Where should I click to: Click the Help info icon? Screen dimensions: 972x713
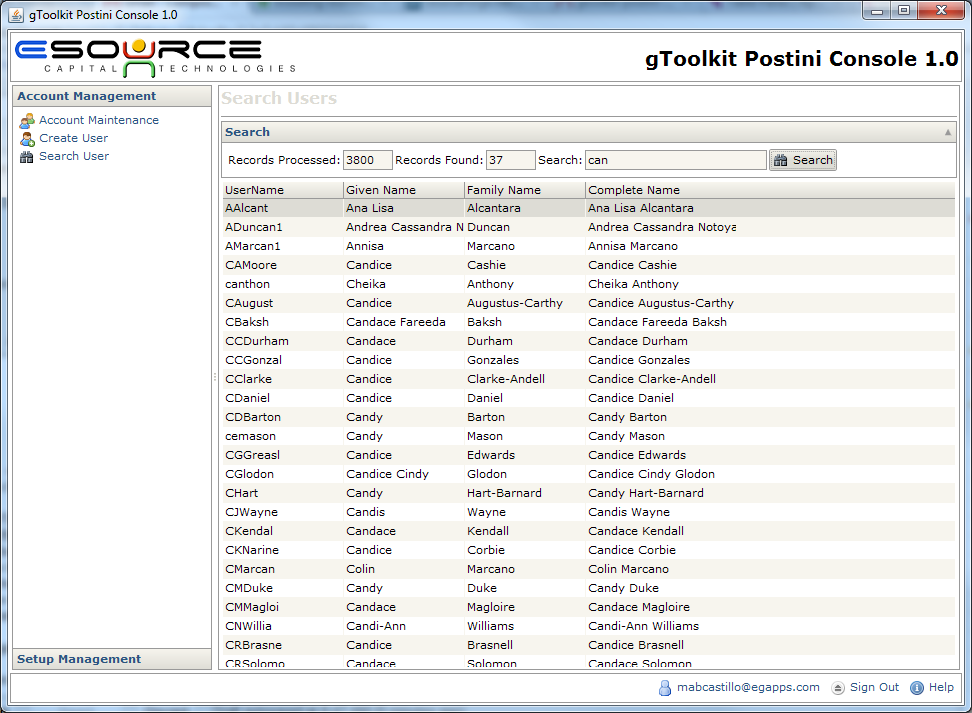tap(917, 688)
